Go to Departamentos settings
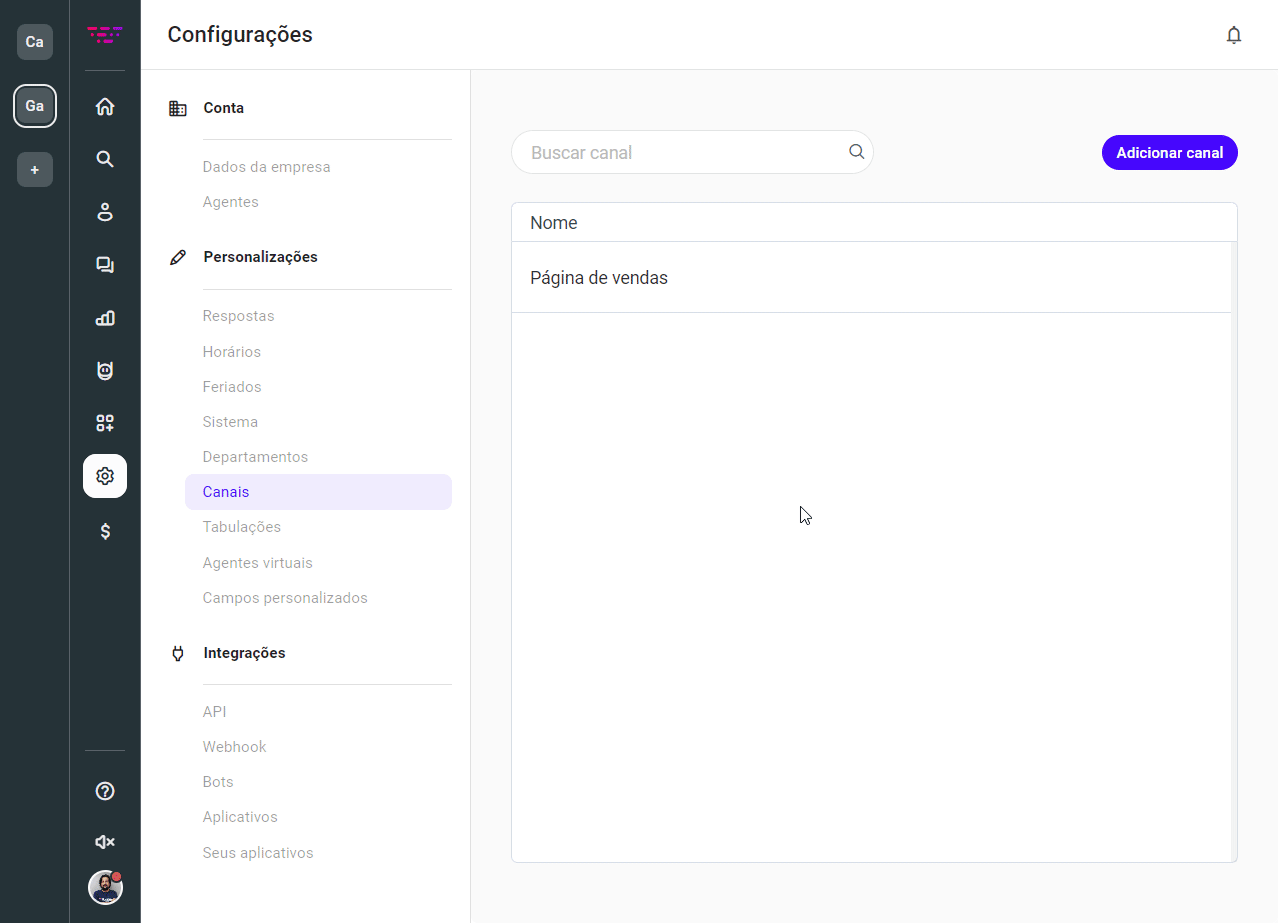This screenshot has height=923, width=1278. (x=255, y=457)
